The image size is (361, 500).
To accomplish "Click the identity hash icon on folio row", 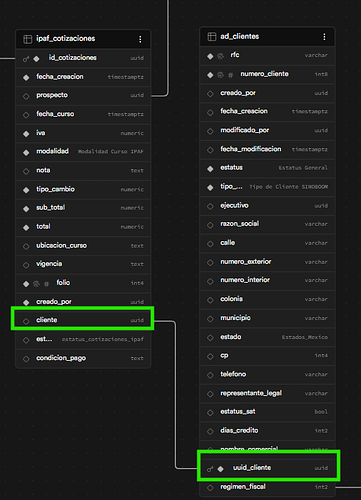I will (46, 284).
